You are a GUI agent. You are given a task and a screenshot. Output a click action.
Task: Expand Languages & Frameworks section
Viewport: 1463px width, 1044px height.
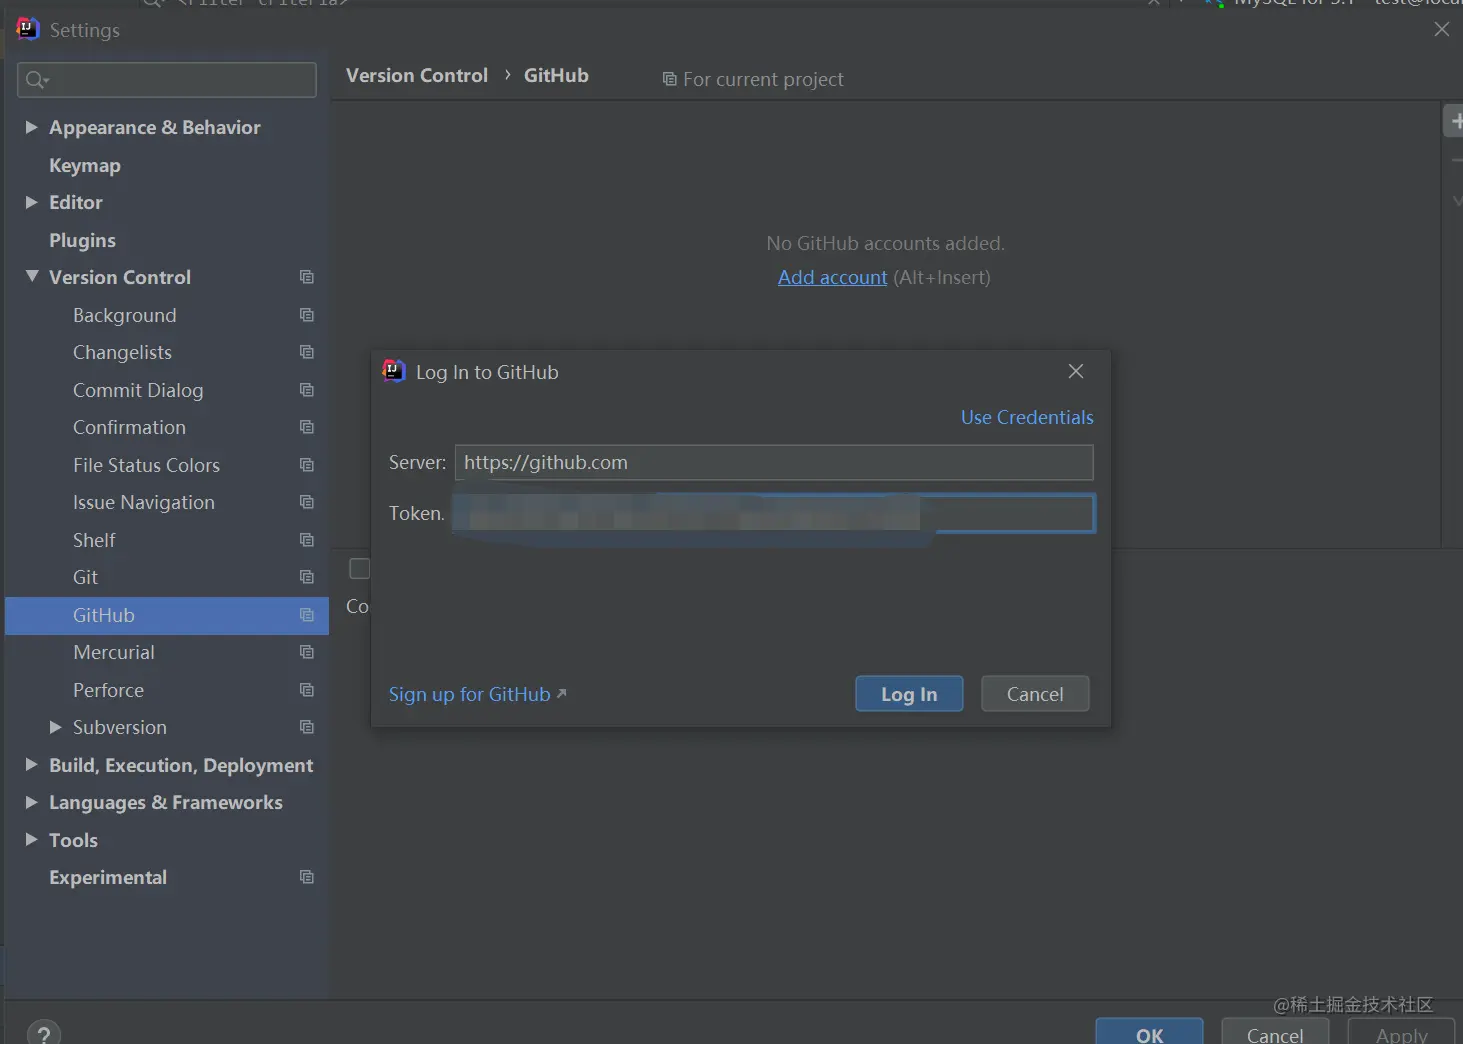click(31, 802)
